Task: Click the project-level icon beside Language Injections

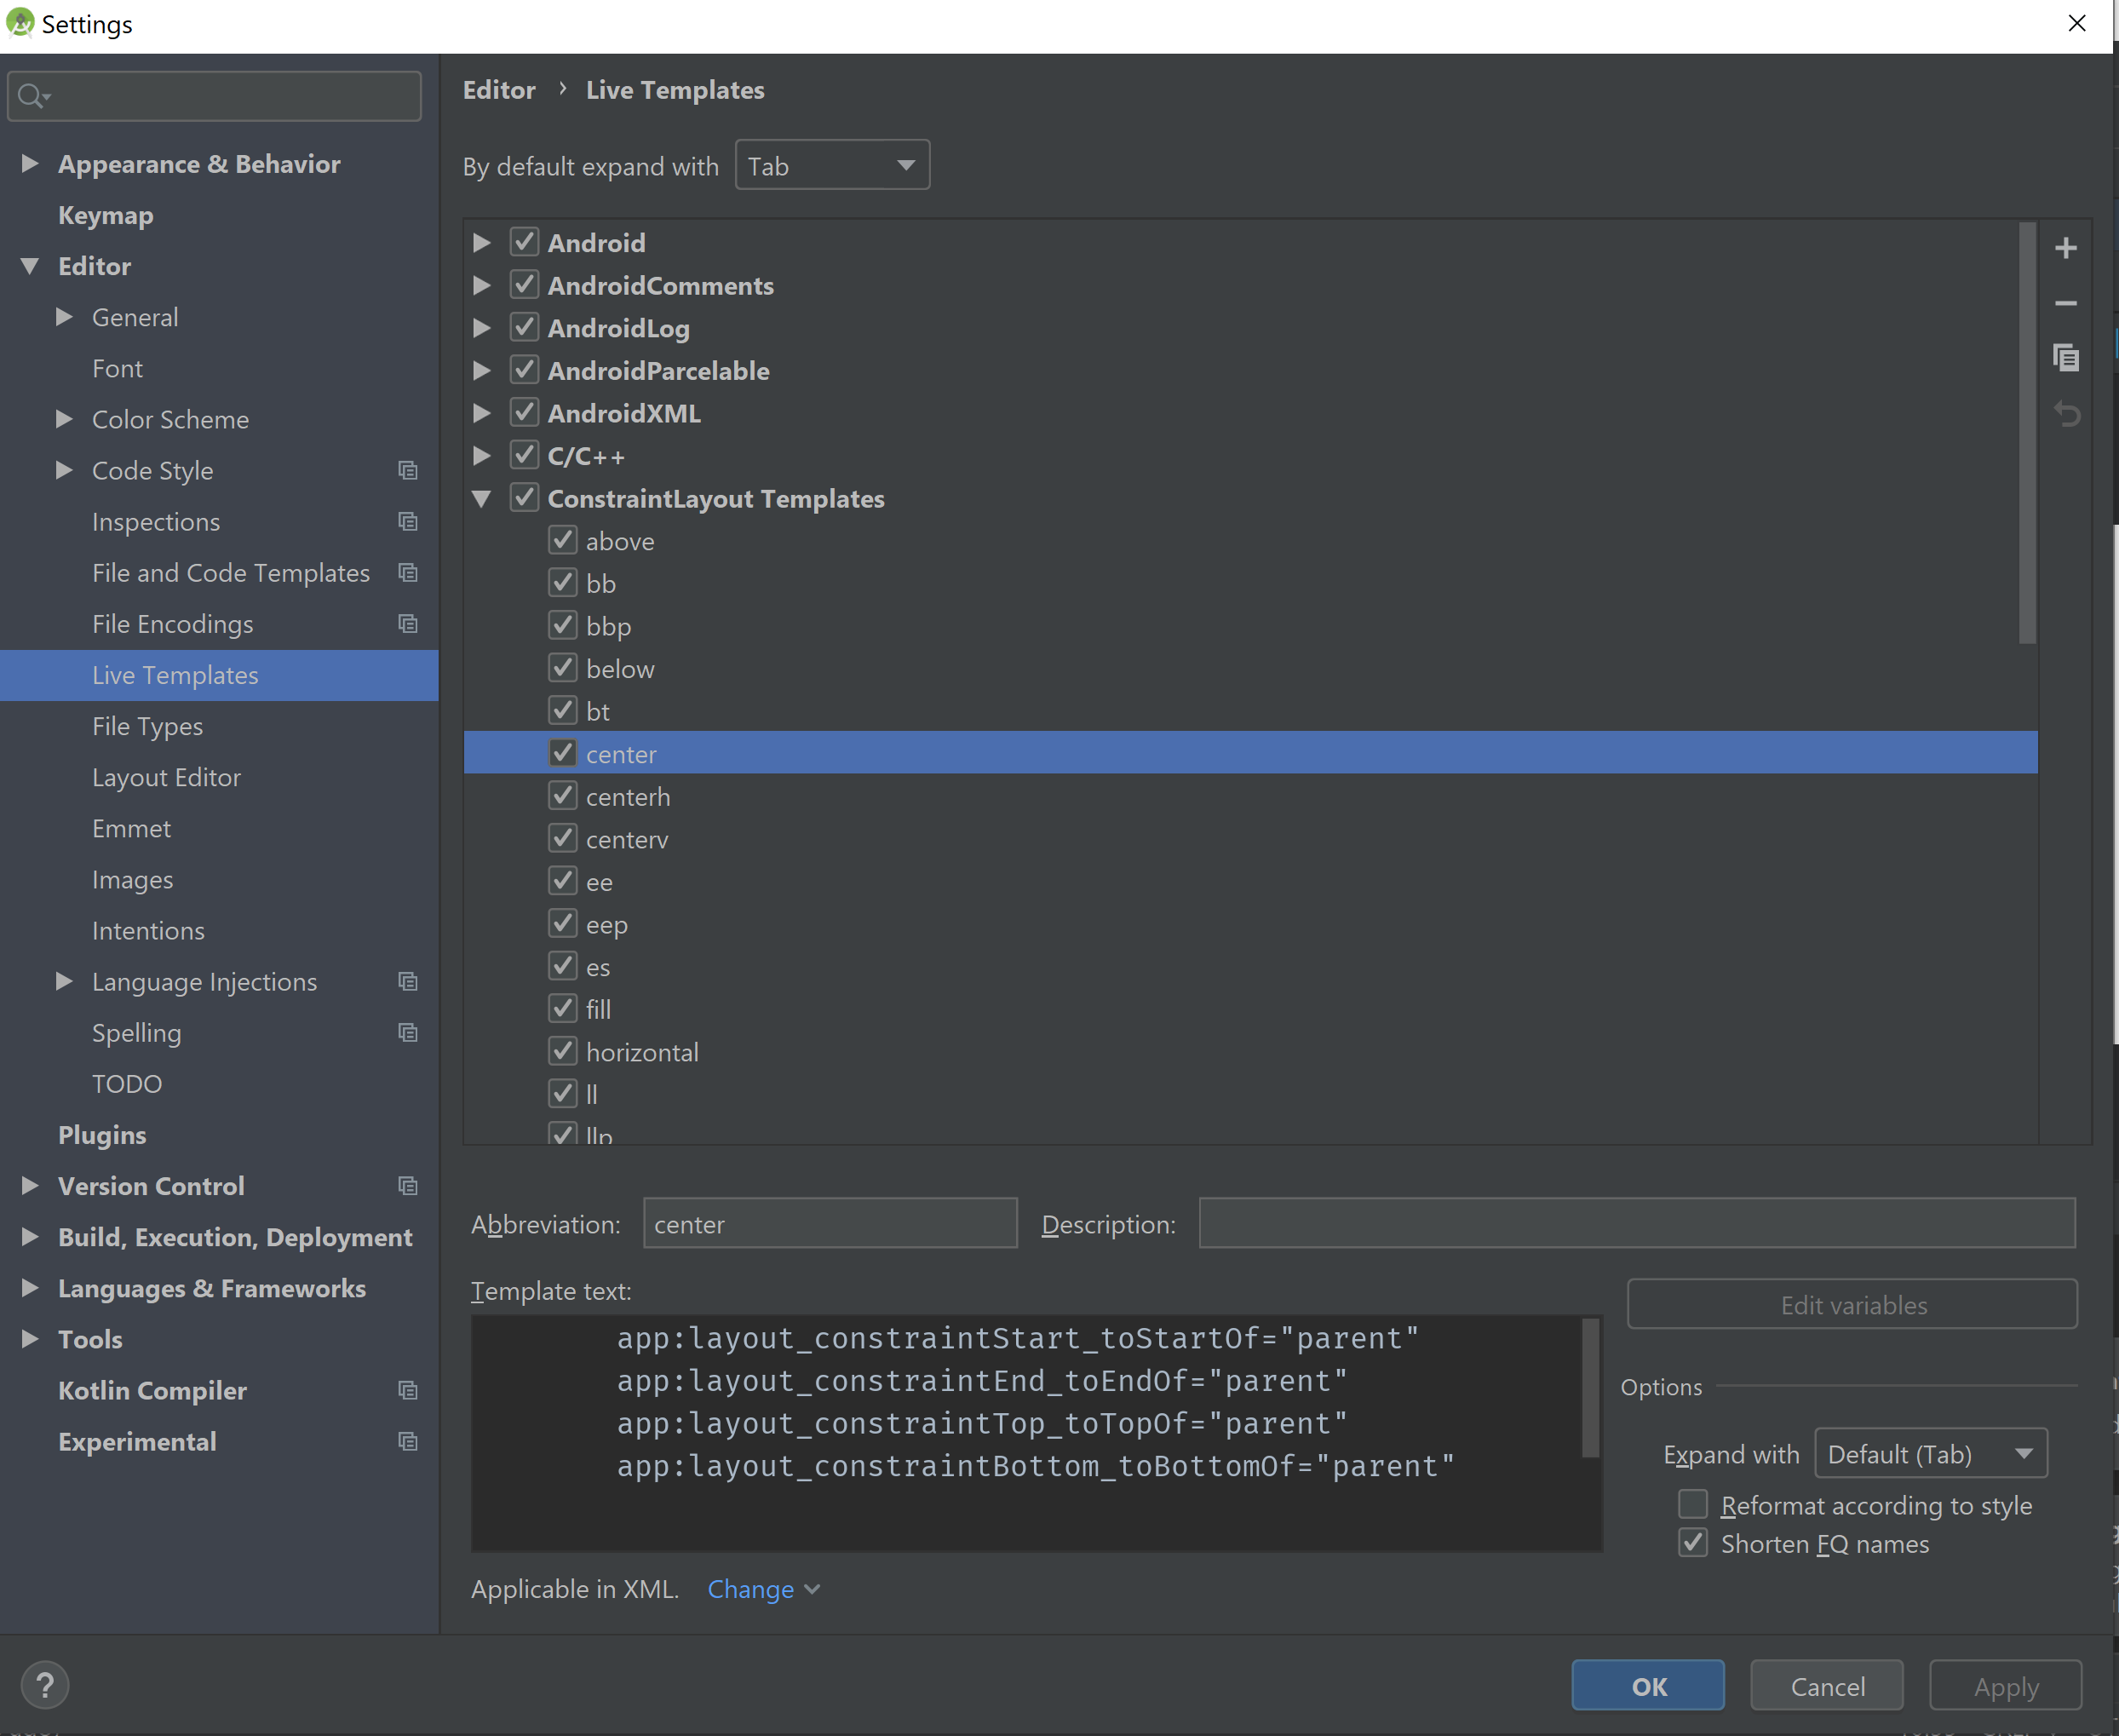Action: click(x=407, y=981)
